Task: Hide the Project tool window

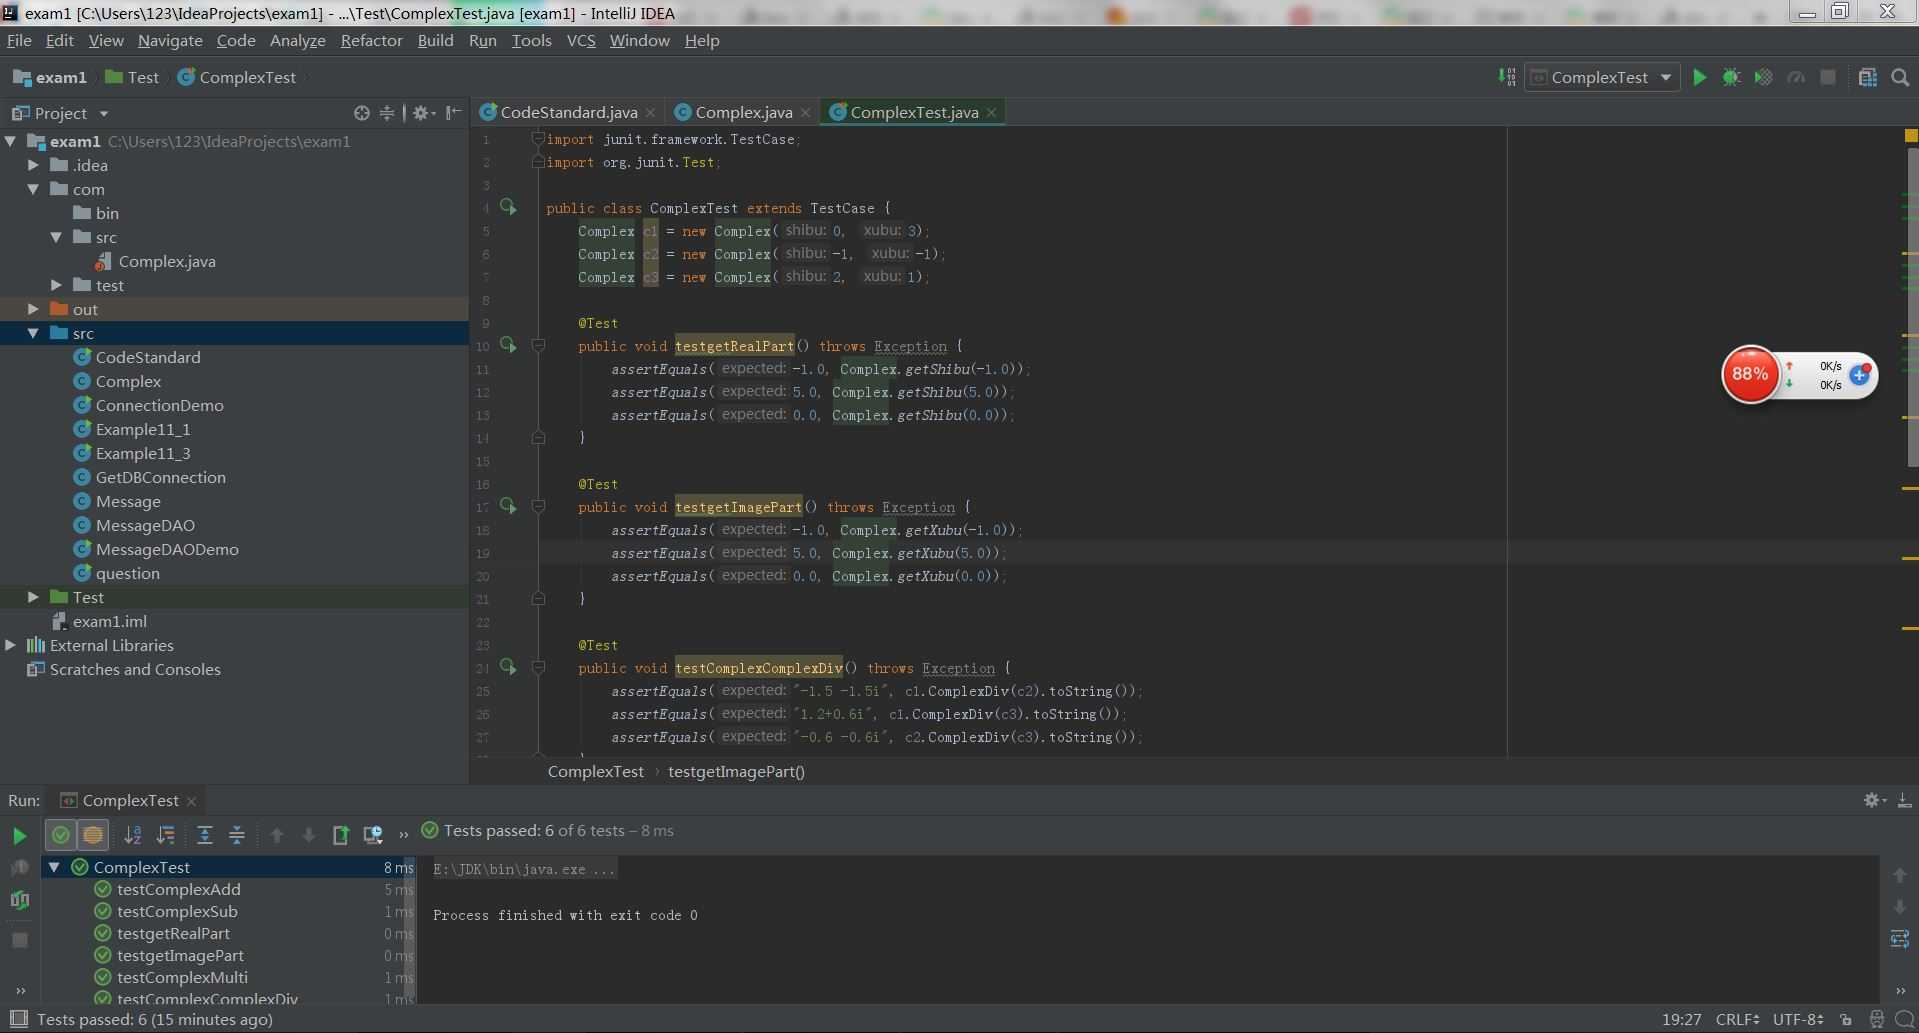Action: (453, 113)
